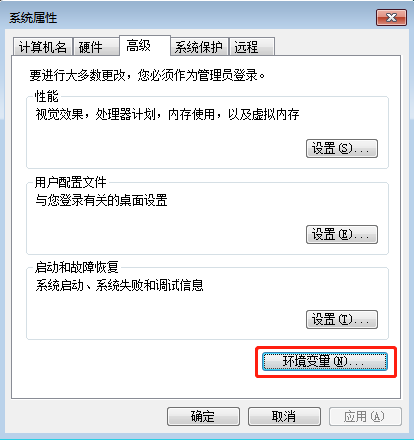Click the 用户配置文件 group heading

click(x=71, y=182)
